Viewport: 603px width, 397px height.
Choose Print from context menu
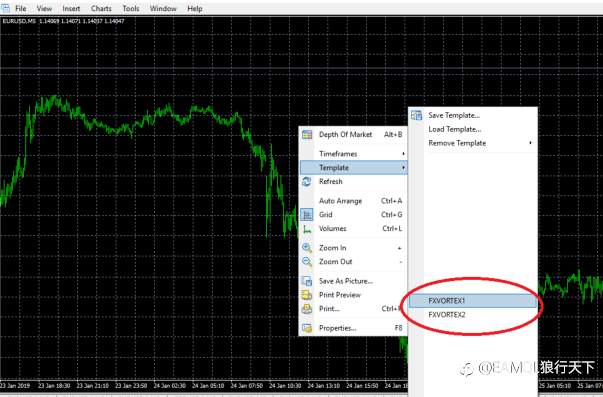pyautogui.click(x=353, y=309)
